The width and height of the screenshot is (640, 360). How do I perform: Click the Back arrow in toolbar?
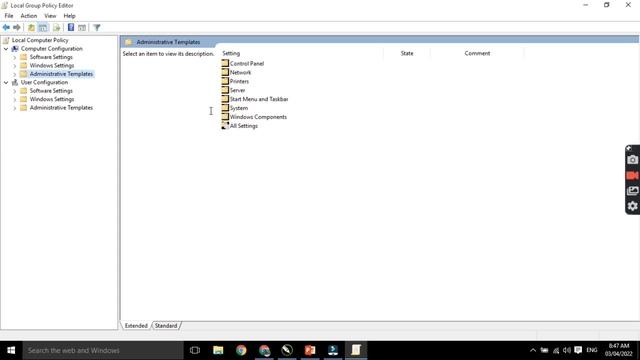pos(6,27)
